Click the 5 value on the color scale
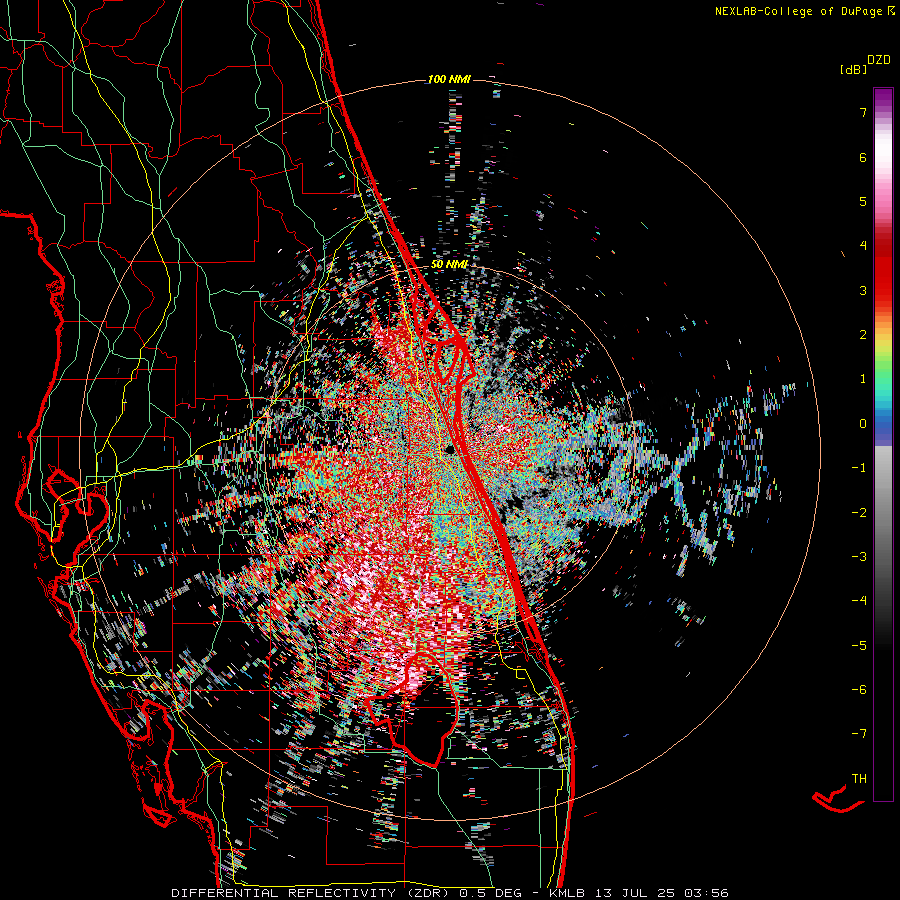 (863, 201)
